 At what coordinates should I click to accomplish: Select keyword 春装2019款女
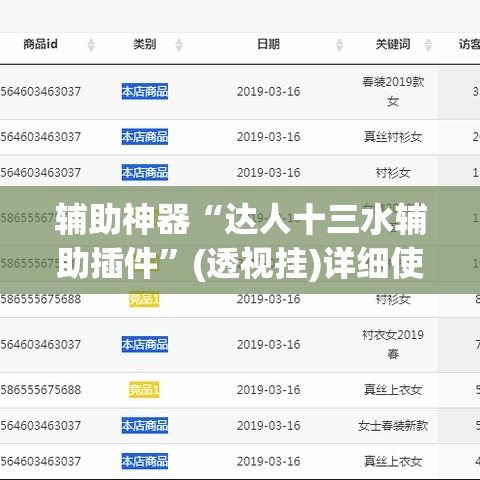(x=393, y=91)
